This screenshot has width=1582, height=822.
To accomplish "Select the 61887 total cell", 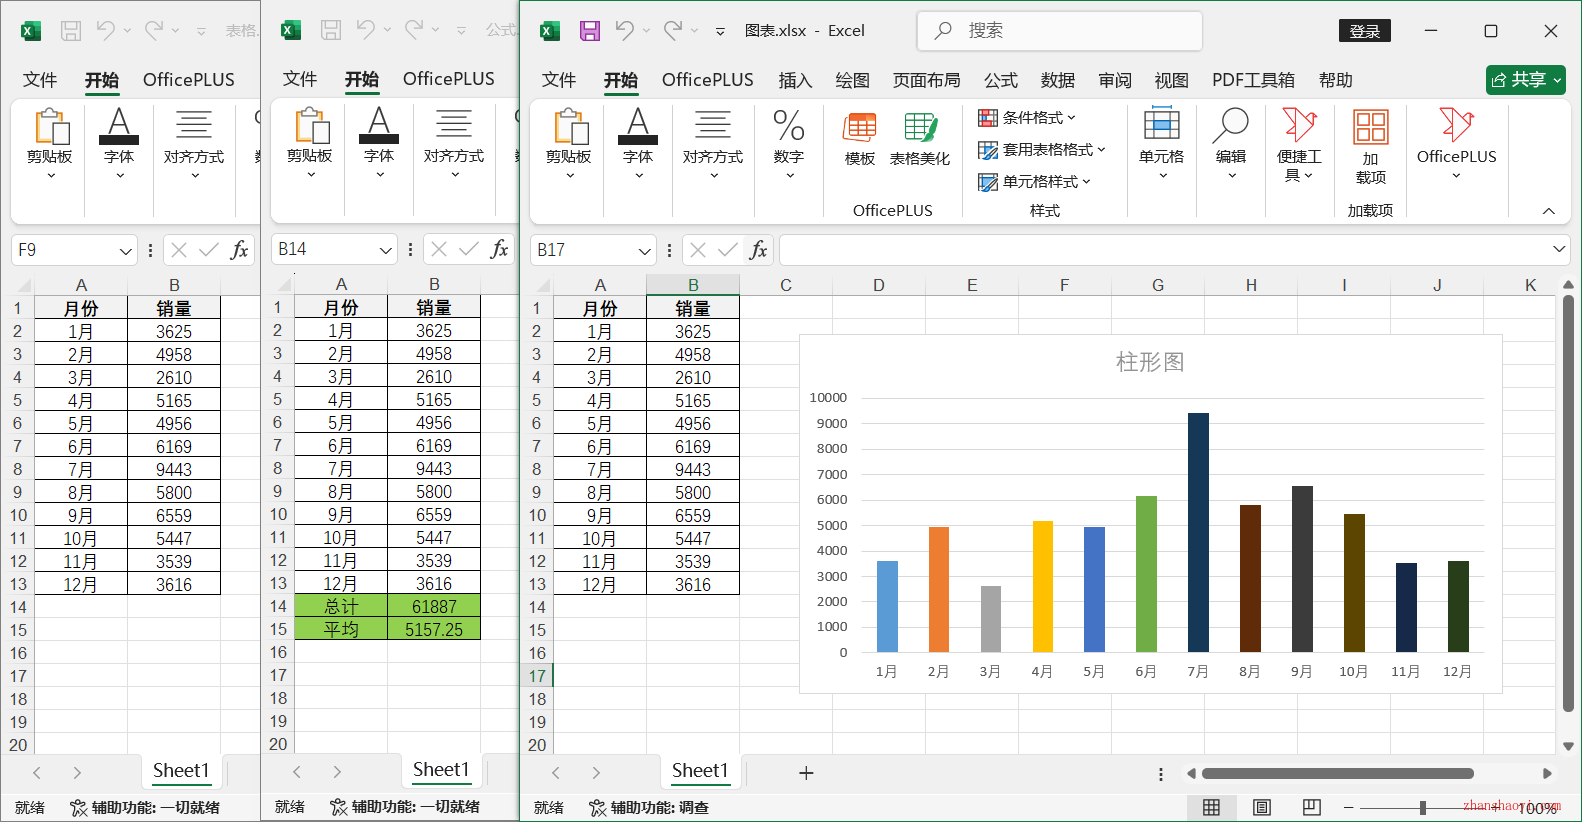I will [434, 606].
